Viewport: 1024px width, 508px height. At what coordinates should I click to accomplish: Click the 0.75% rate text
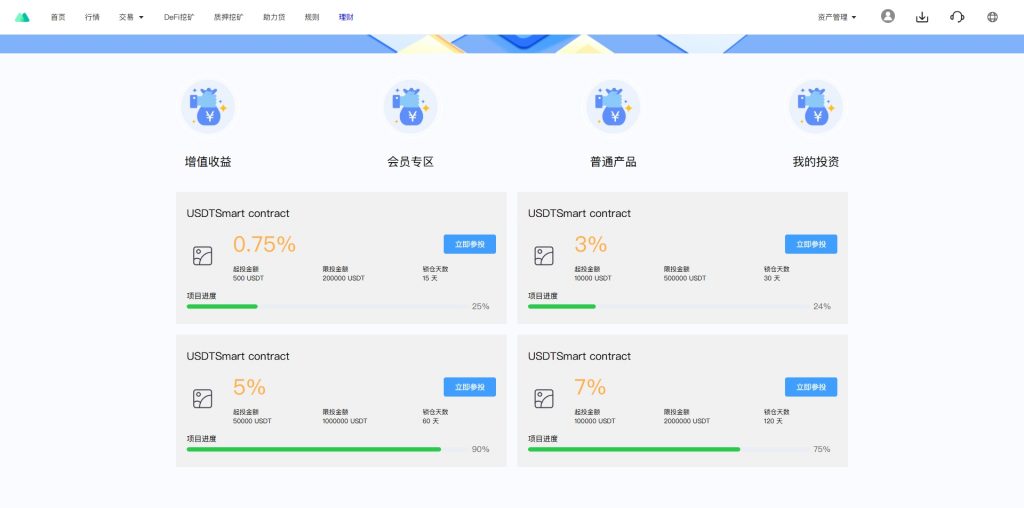[264, 244]
